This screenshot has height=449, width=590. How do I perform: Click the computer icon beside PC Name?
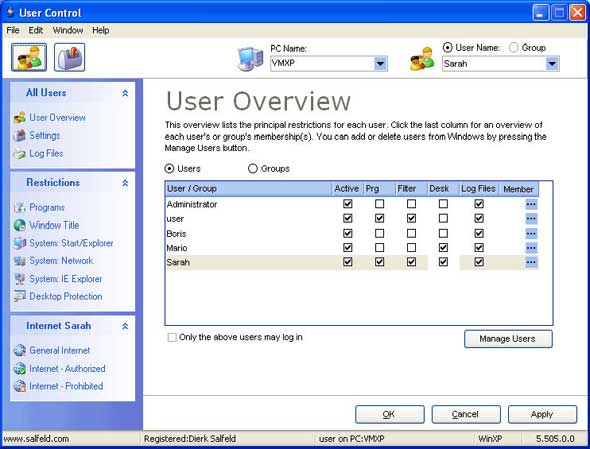pyautogui.click(x=250, y=59)
